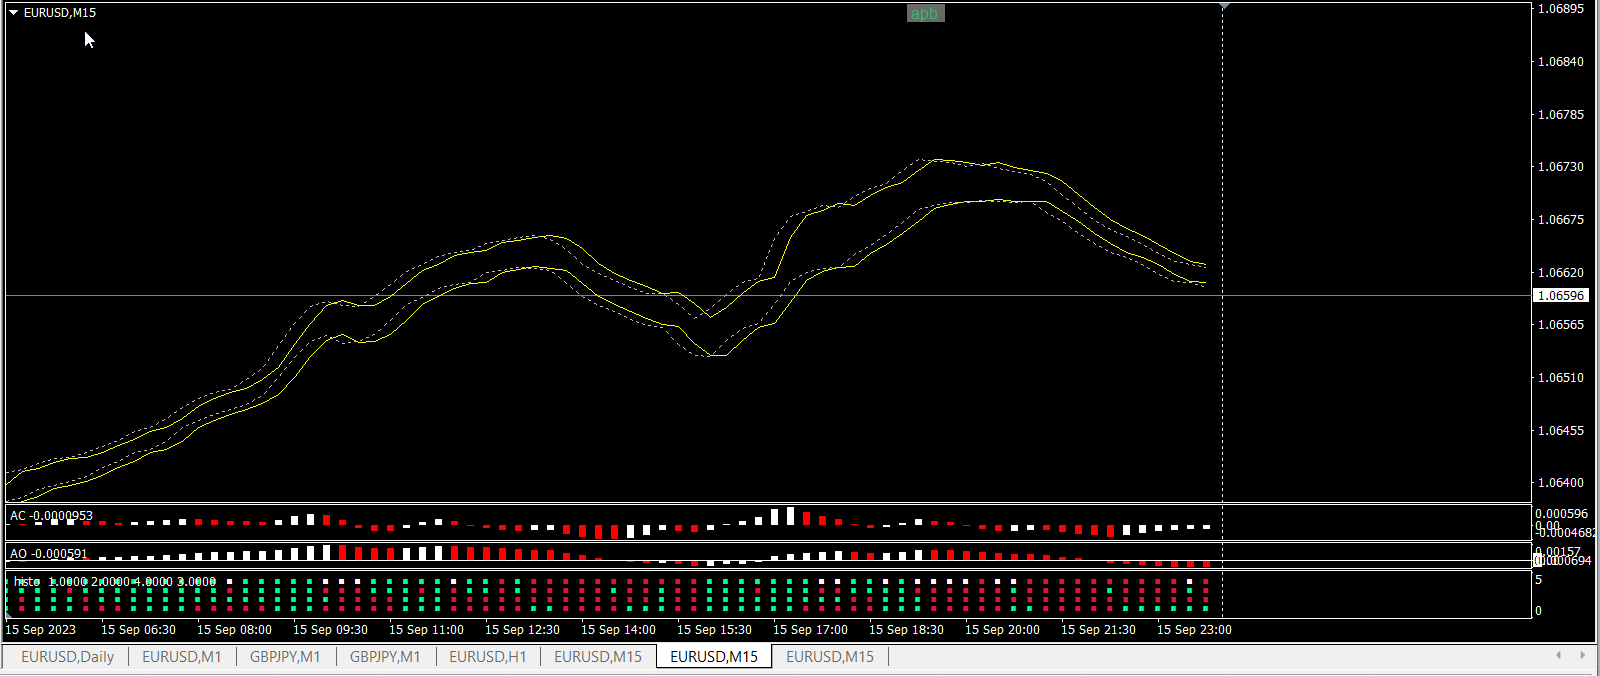
Task: Click the 1.06785 price axis value
Action: point(1560,115)
